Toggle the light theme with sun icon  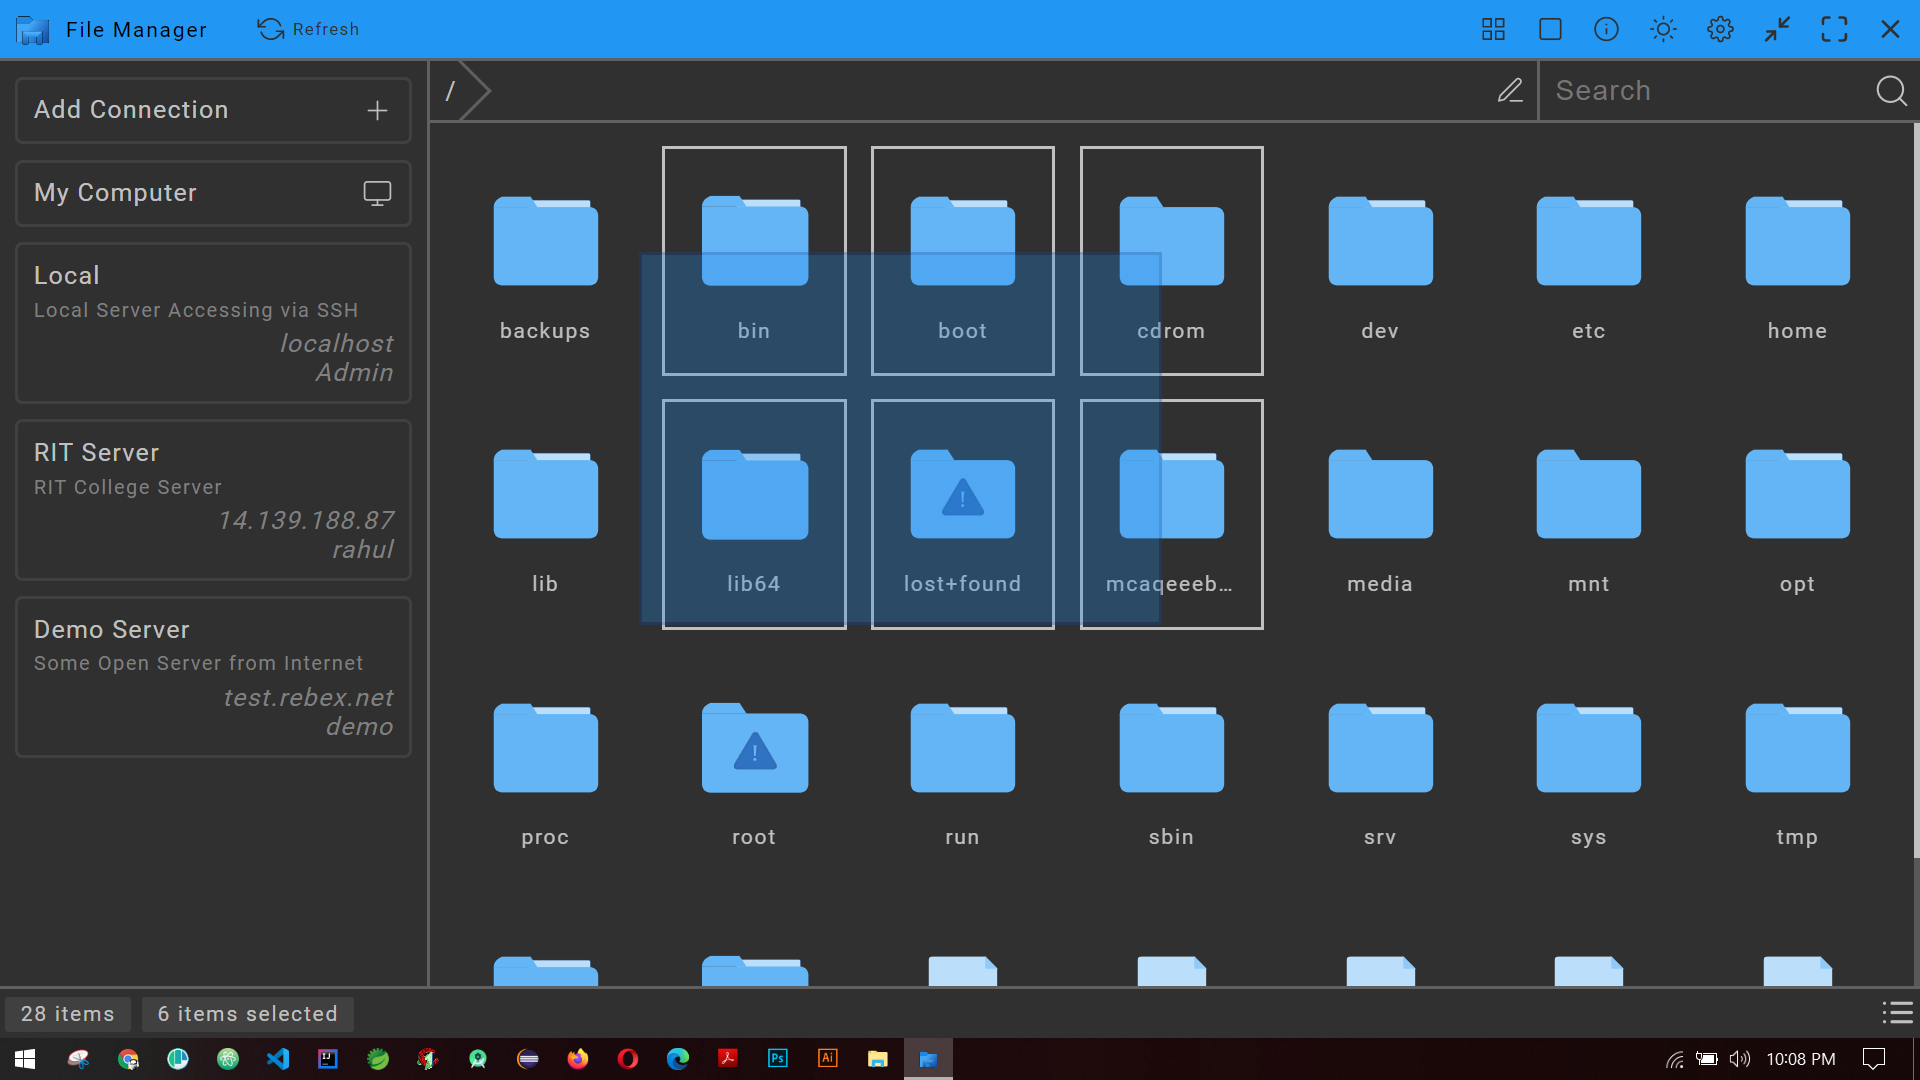coord(1662,29)
